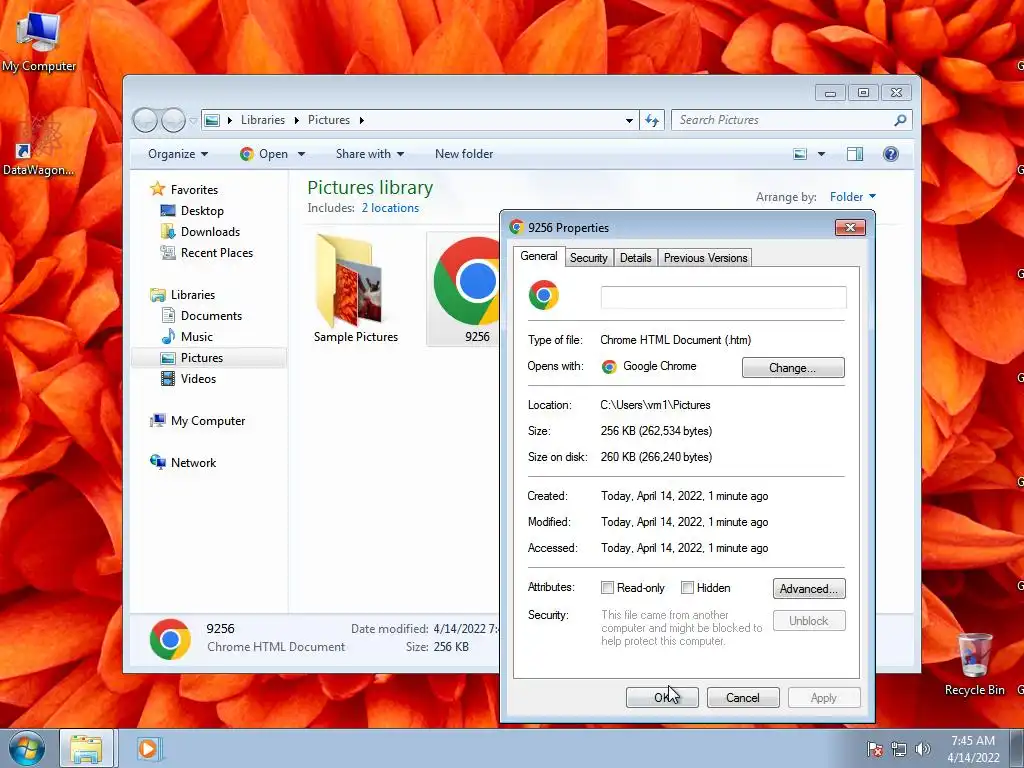Switch to the General tab

[x=539, y=256]
